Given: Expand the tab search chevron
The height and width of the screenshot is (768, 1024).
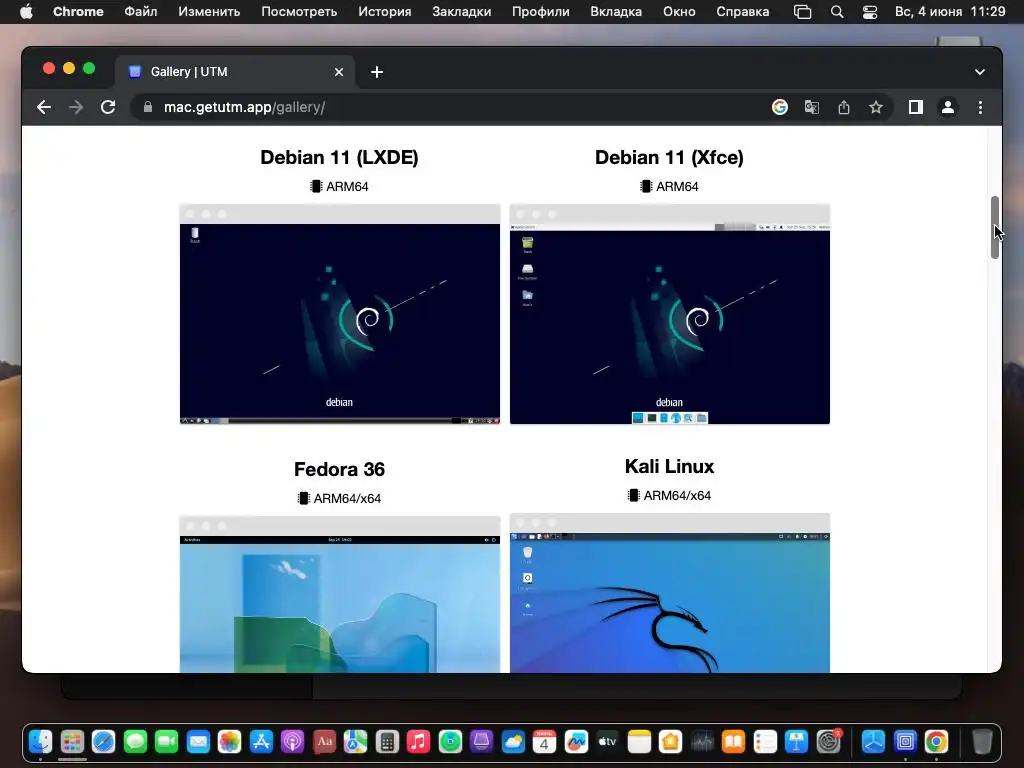Looking at the screenshot, I should click(x=980, y=72).
